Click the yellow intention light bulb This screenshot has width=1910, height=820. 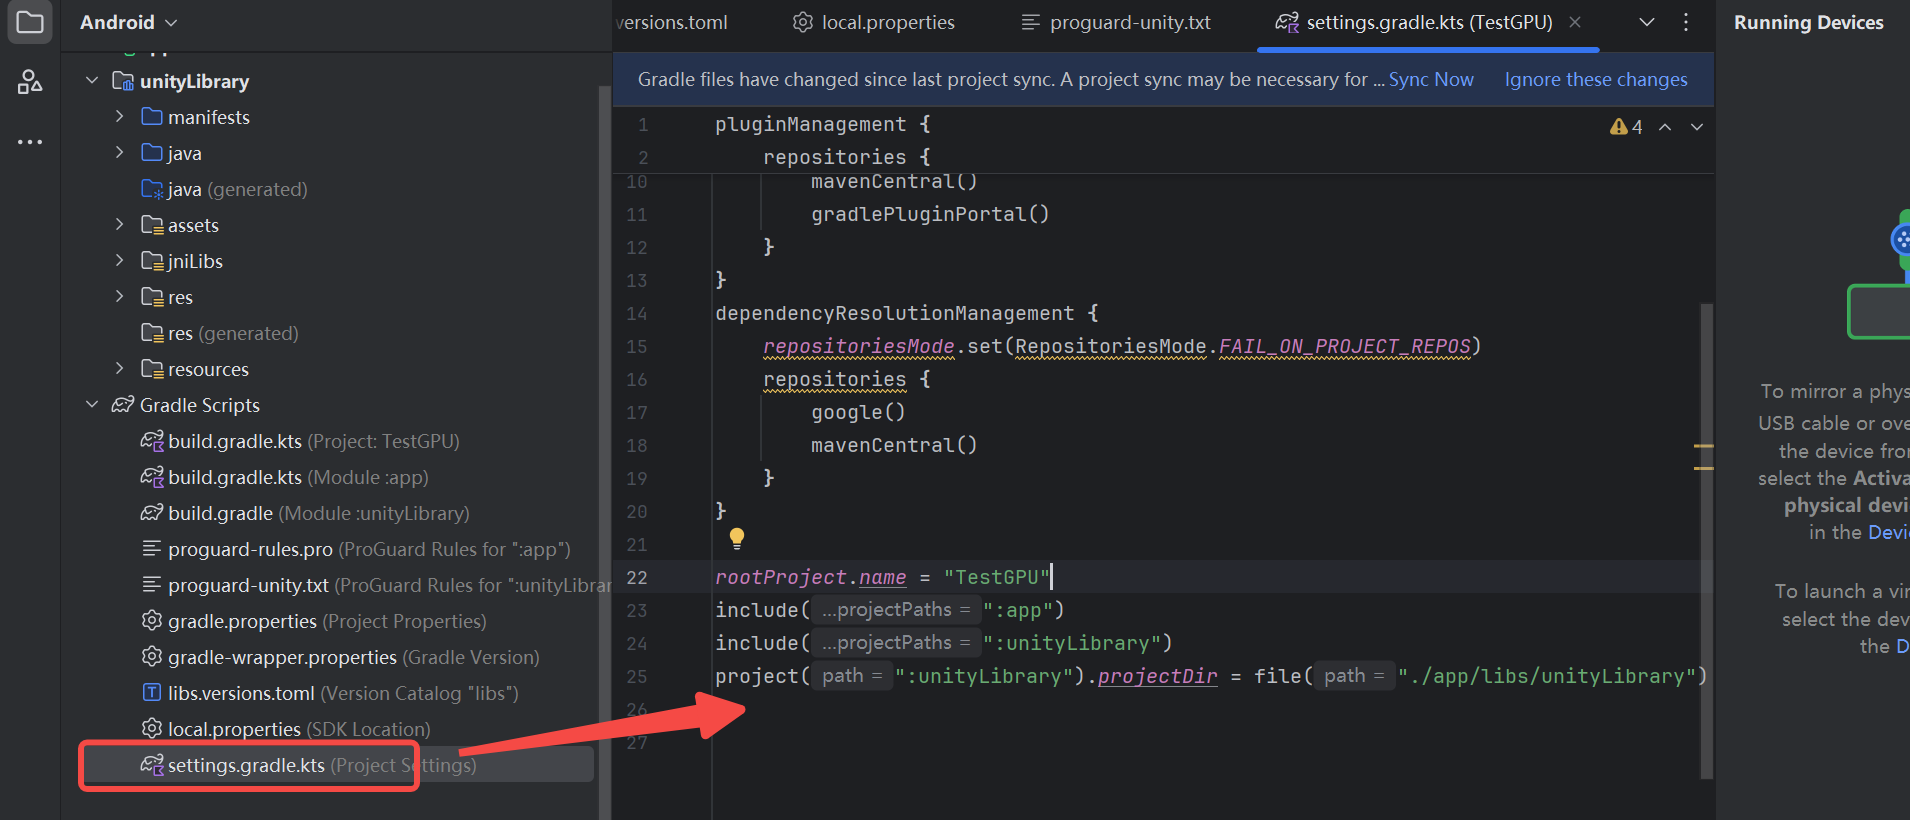[737, 538]
